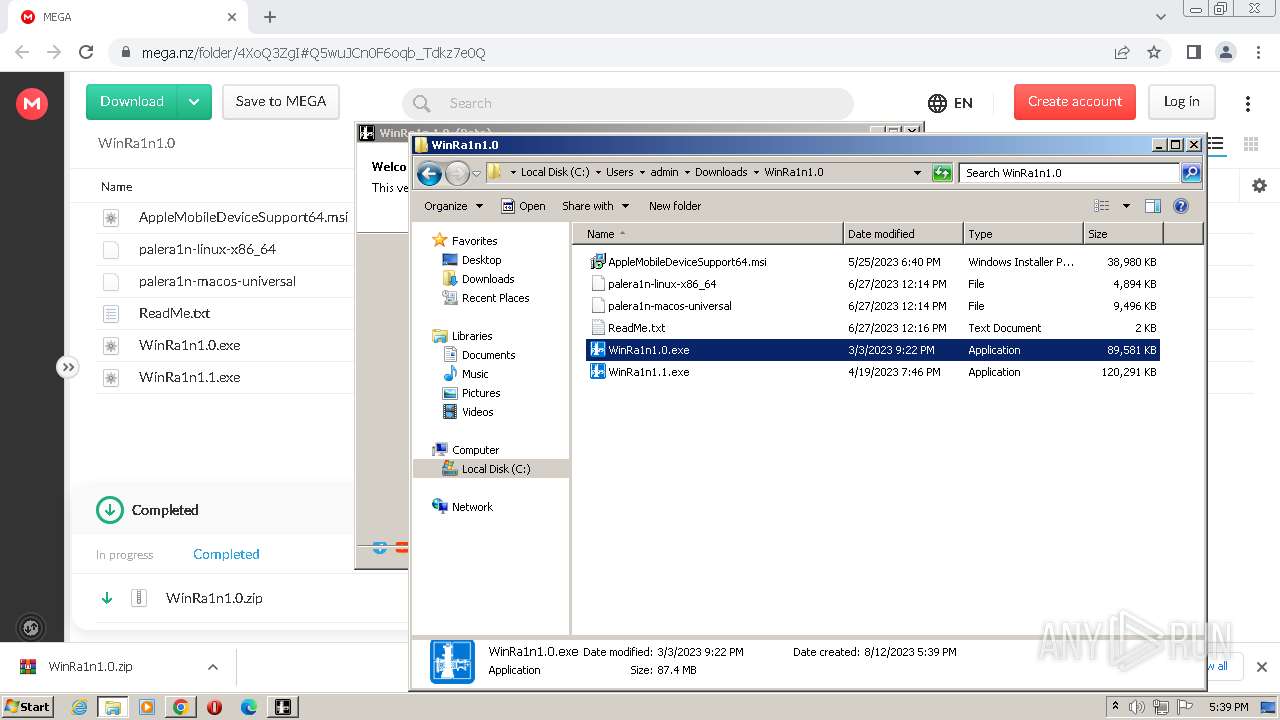
Task: Click the Log in button
Action: 1181,102
